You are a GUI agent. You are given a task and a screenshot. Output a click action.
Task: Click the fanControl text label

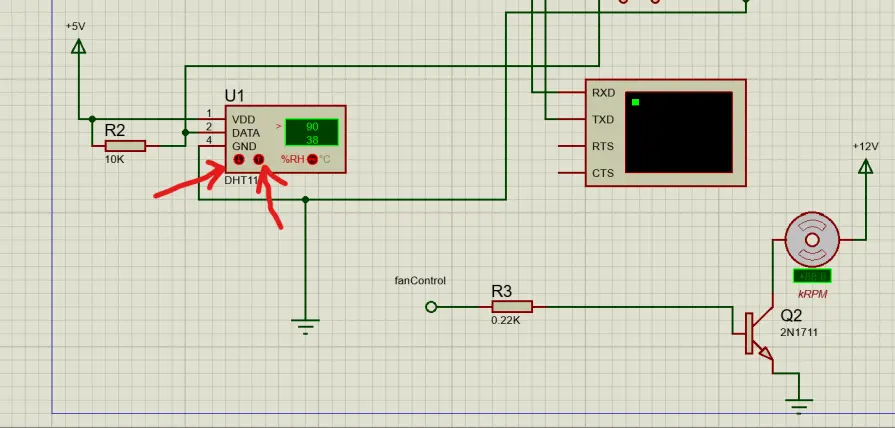click(420, 280)
